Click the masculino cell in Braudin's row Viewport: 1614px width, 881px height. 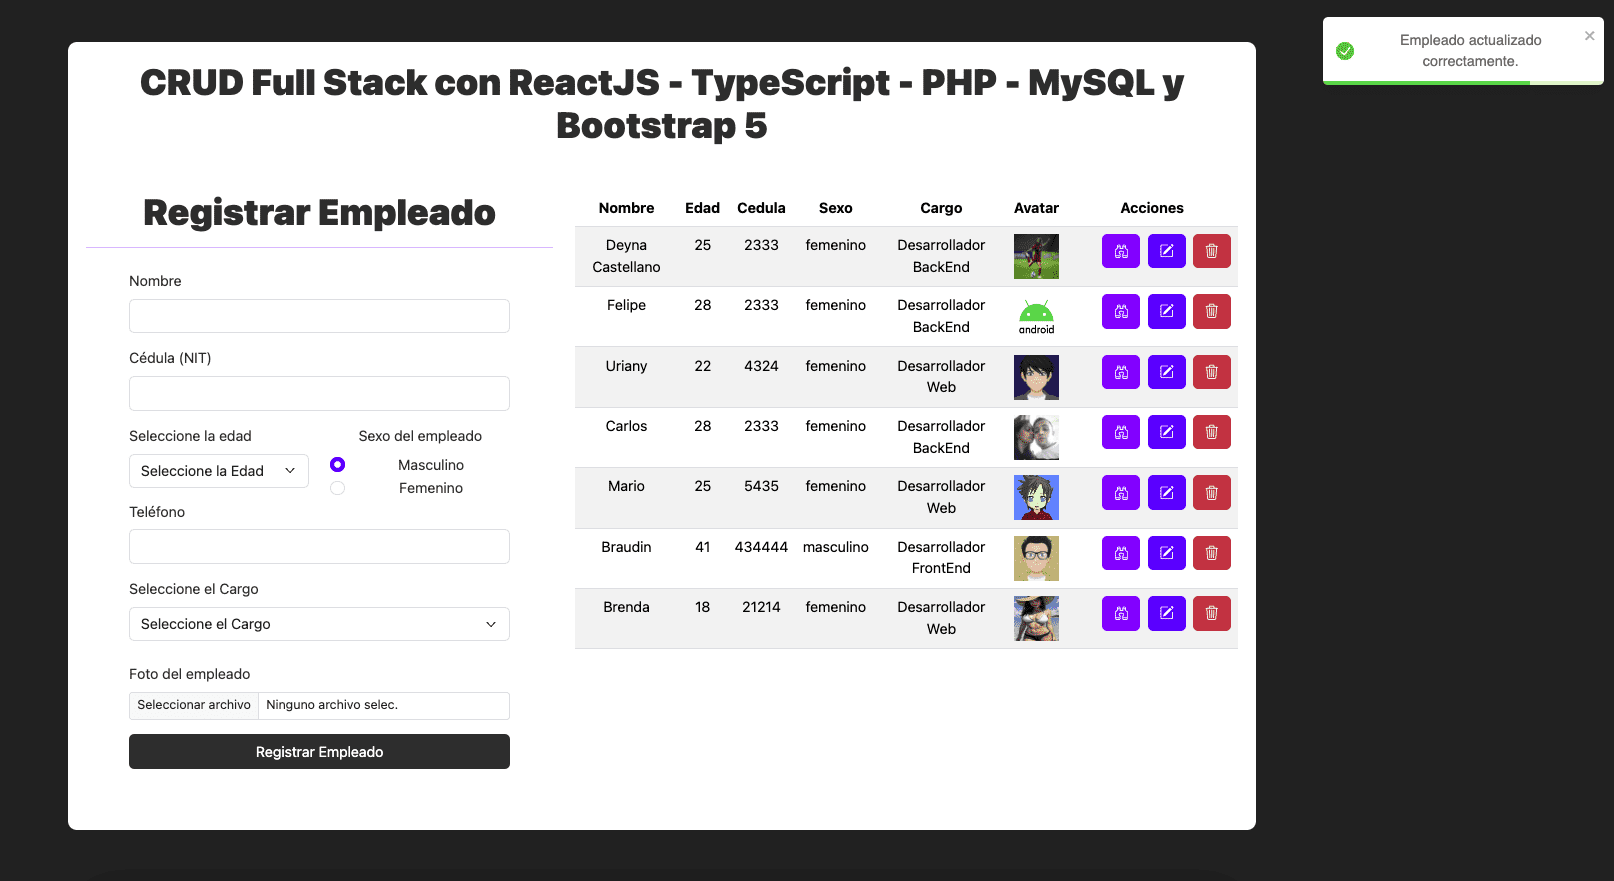click(836, 547)
